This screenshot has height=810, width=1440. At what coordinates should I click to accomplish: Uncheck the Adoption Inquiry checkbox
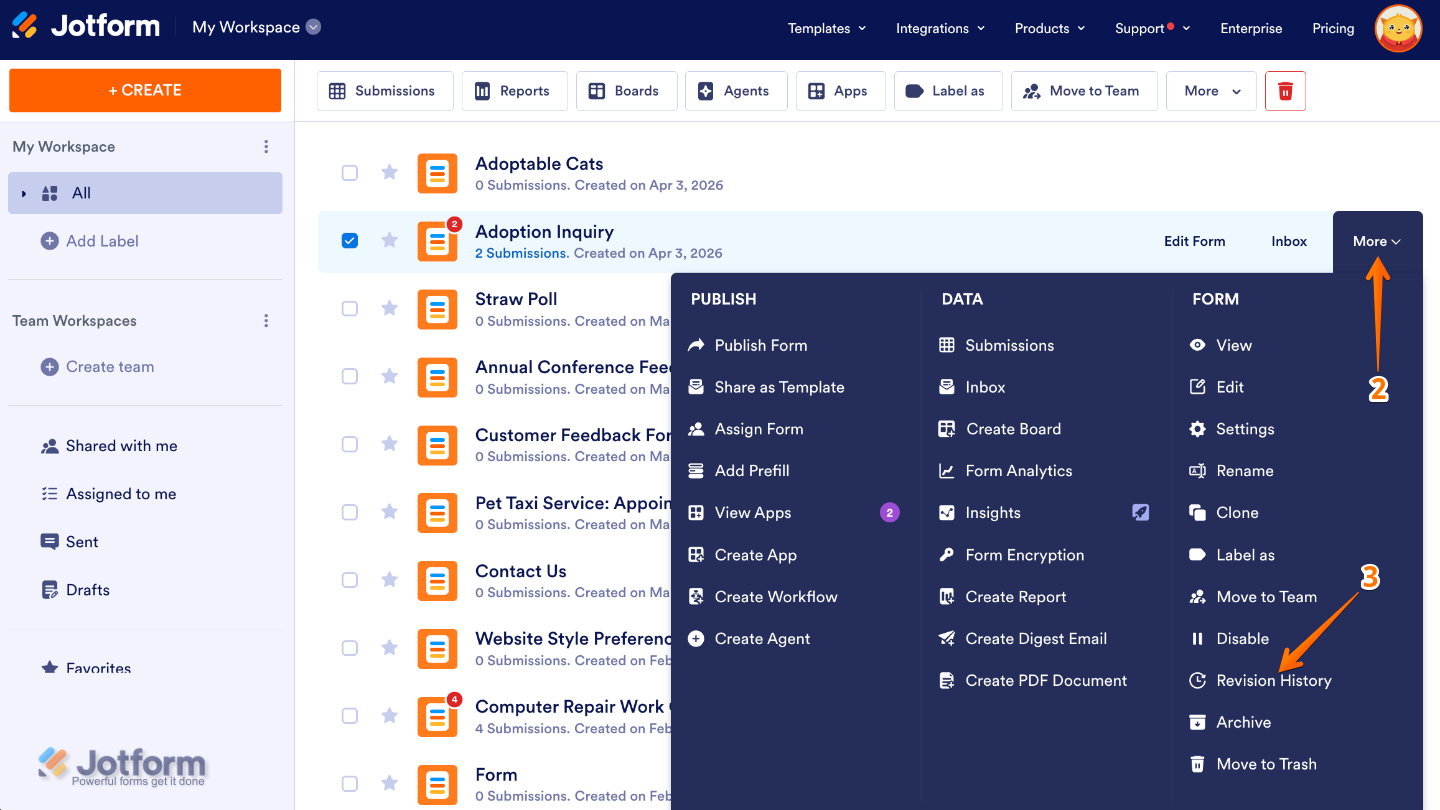(x=350, y=240)
